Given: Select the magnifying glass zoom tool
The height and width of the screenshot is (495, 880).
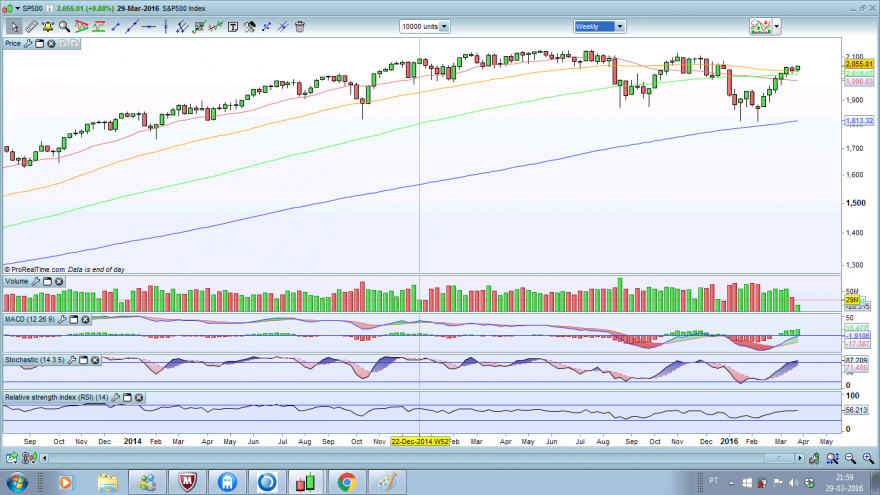Looking at the screenshot, I should (x=65, y=26).
